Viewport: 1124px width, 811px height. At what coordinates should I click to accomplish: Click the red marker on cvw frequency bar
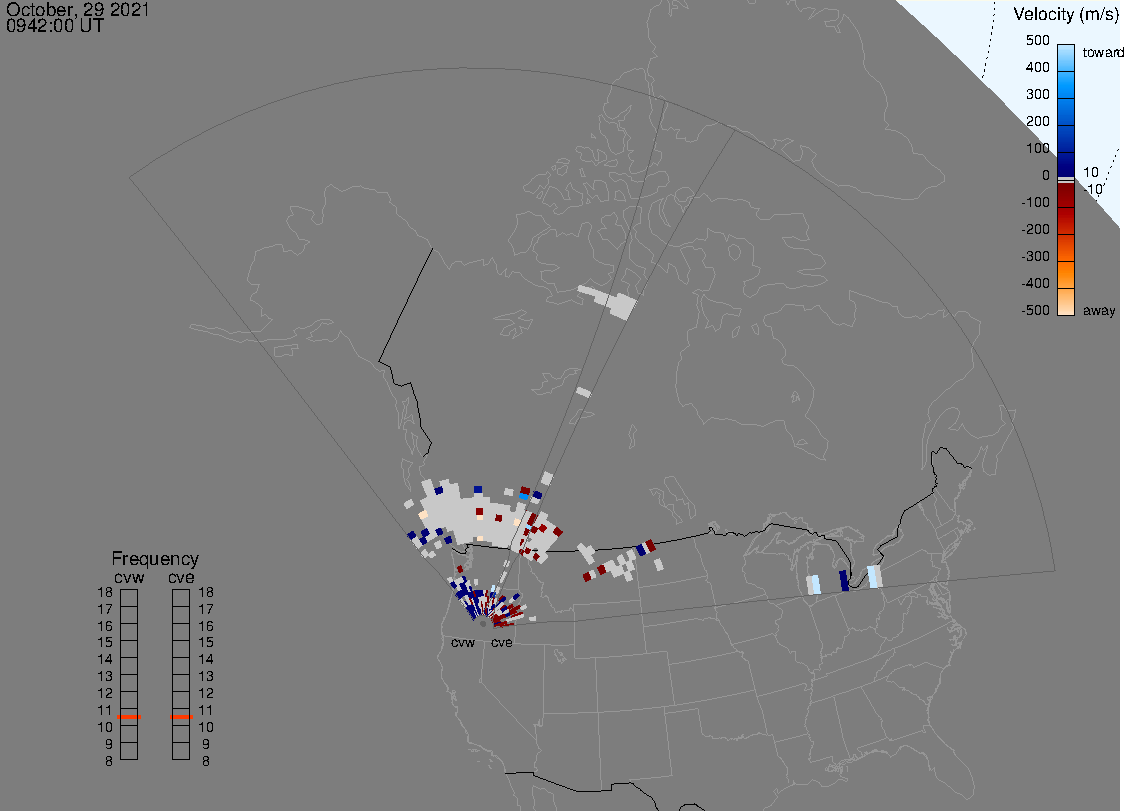(x=129, y=717)
